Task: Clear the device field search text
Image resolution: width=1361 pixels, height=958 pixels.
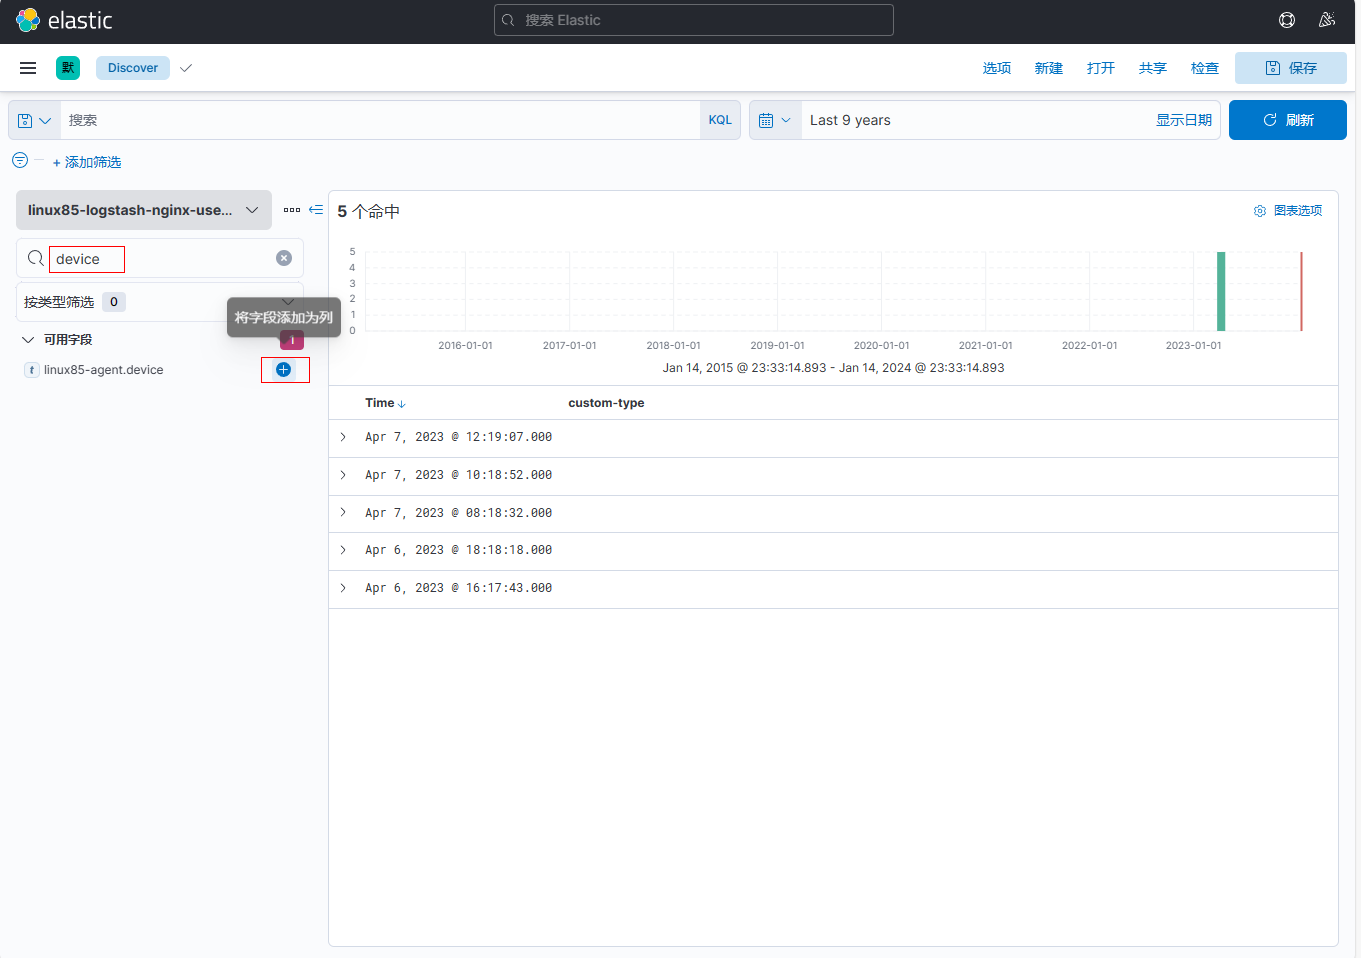Action: coord(284,258)
